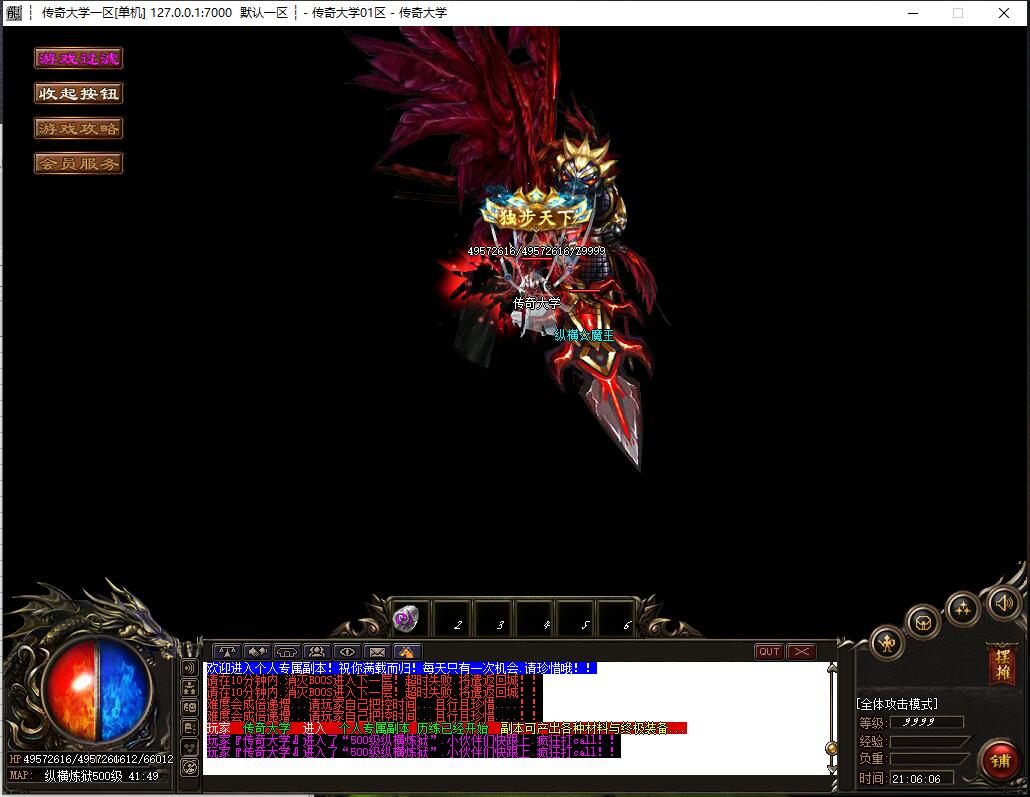Screen dimensions: 1030x797
Task: Click the [全体攻击模式] attack mode label
Action: tap(897, 704)
